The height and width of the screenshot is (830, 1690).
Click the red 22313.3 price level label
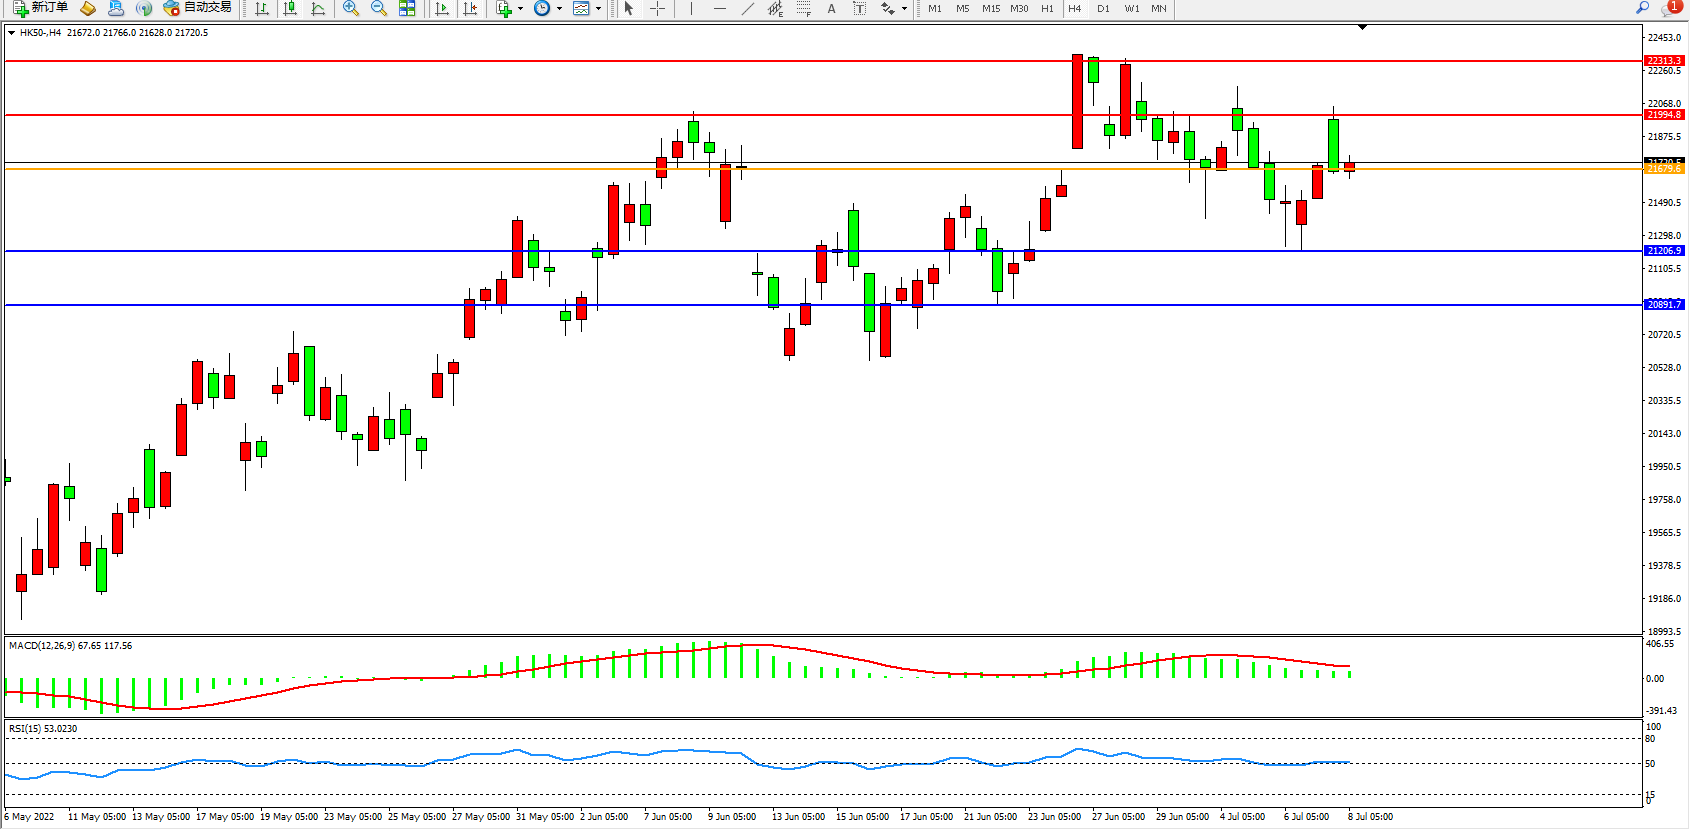[1664, 61]
